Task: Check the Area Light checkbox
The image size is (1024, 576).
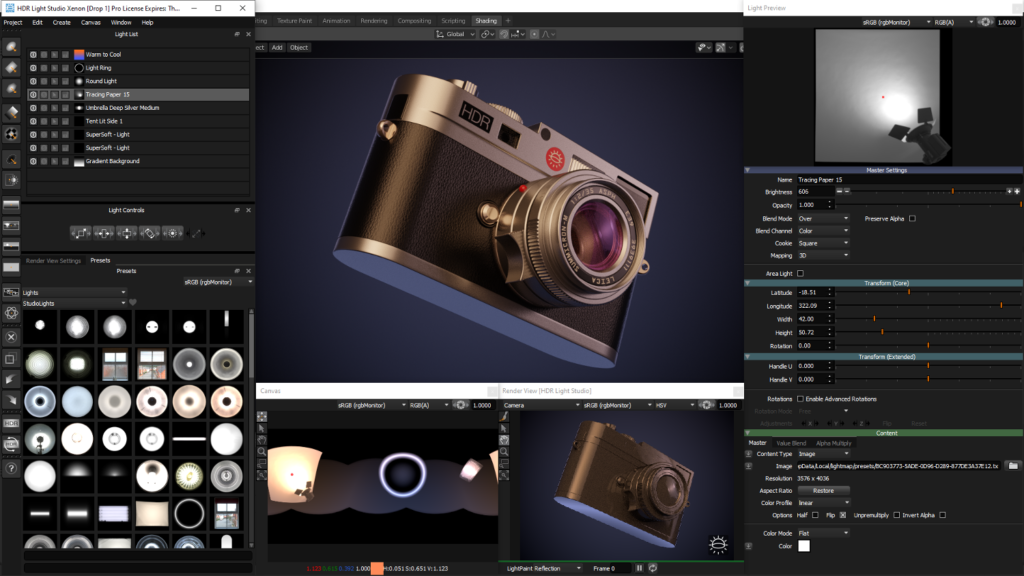Action: (800, 273)
